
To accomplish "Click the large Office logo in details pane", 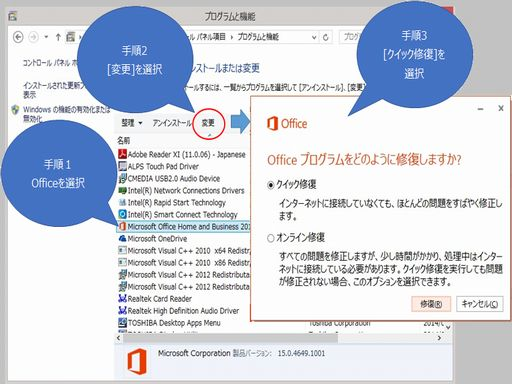I will pos(137,361).
